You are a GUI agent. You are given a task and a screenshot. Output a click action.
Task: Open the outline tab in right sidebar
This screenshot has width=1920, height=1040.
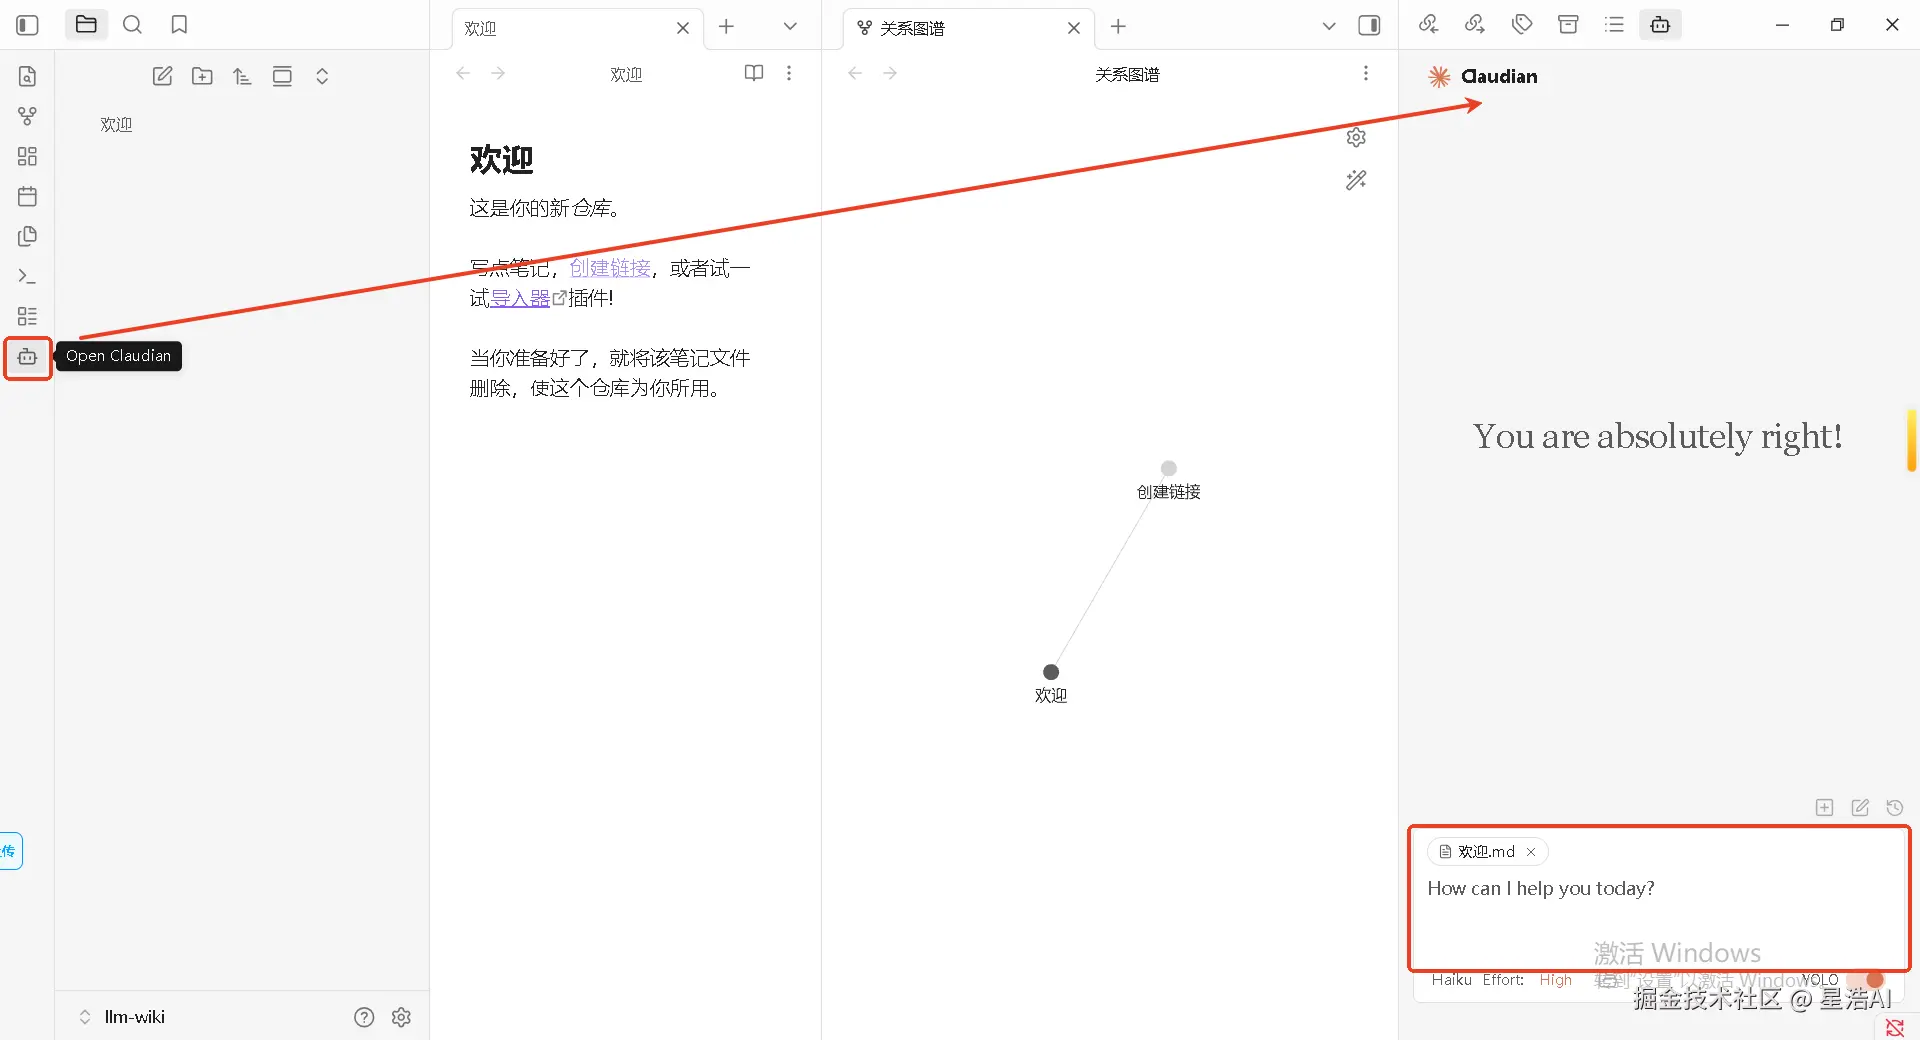[1614, 25]
